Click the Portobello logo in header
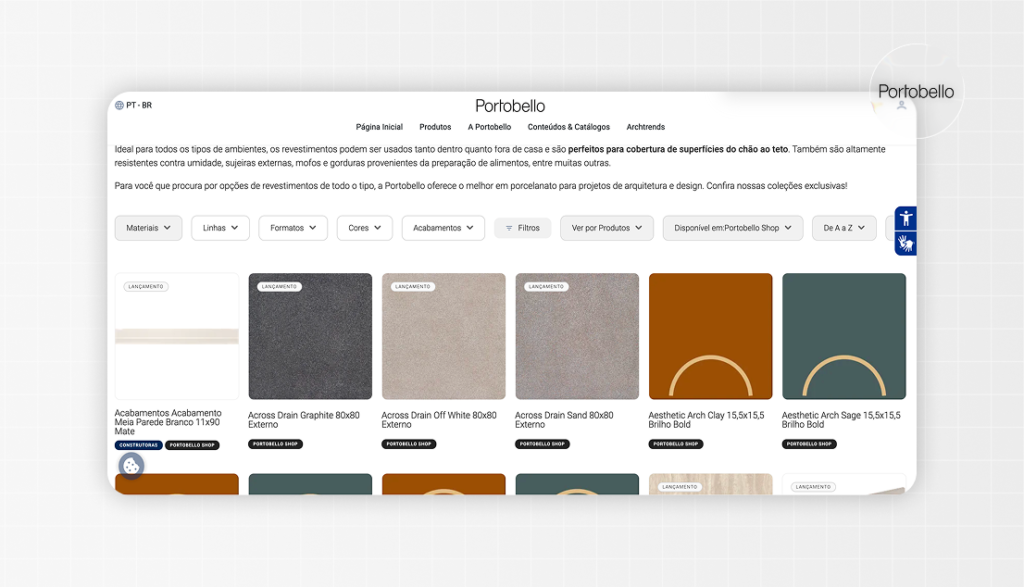Image resolution: width=1024 pixels, height=587 pixels. coord(510,106)
